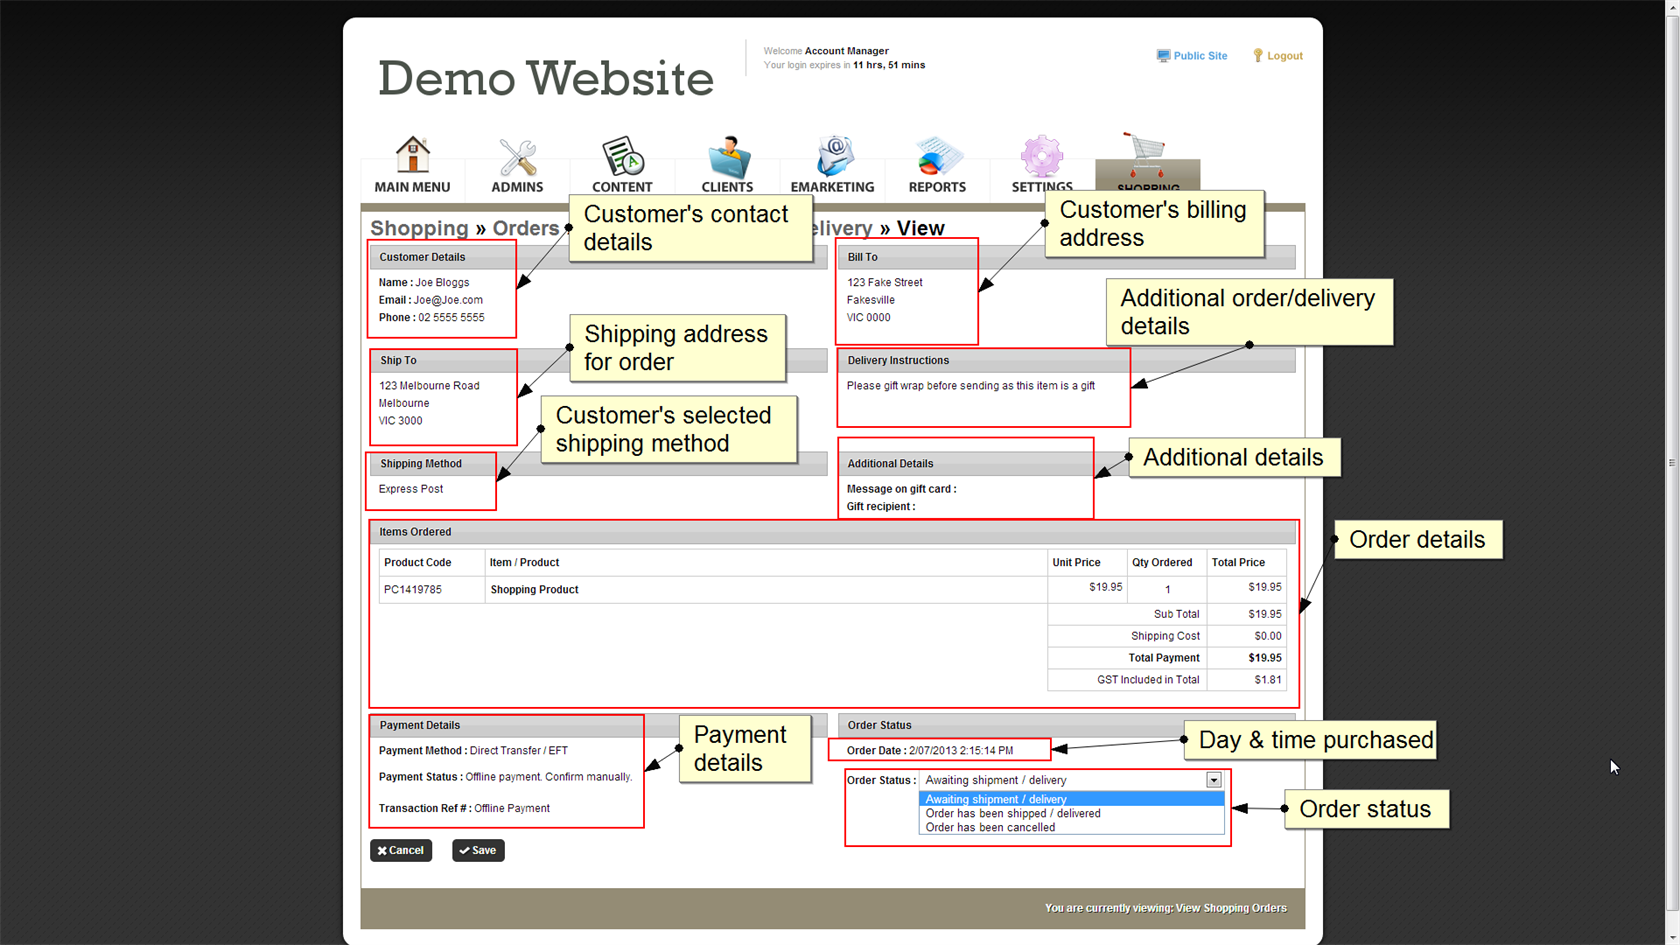Select the Clients navigation icon
Image resolution: width=1680 pixels, height=945 pixels.
(727, 158)
